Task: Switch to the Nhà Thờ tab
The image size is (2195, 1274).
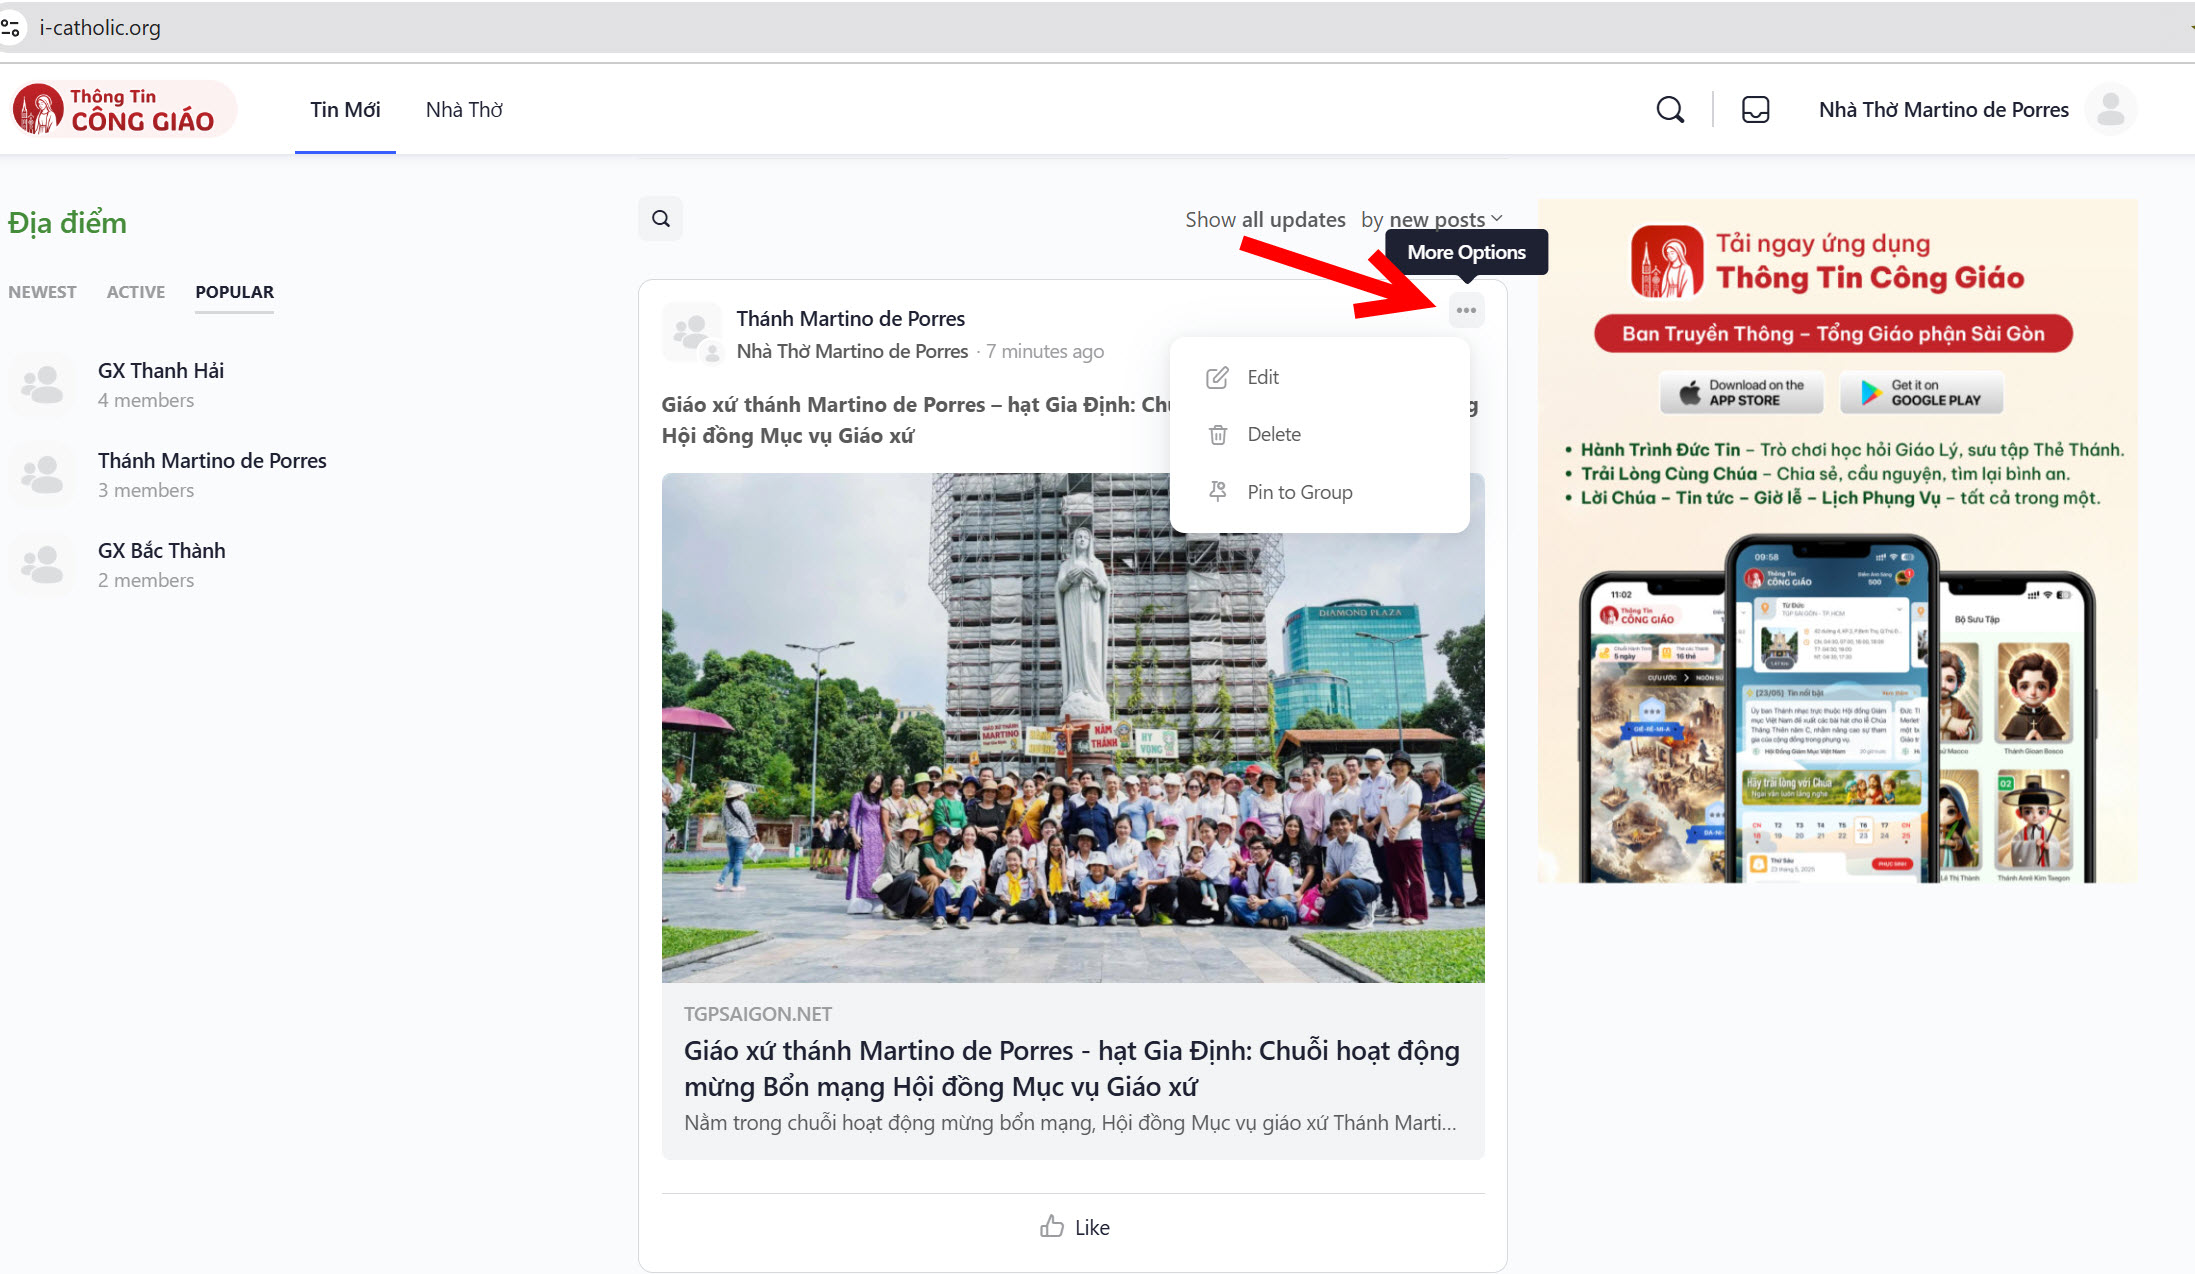Action: click(x=464, y=109)
